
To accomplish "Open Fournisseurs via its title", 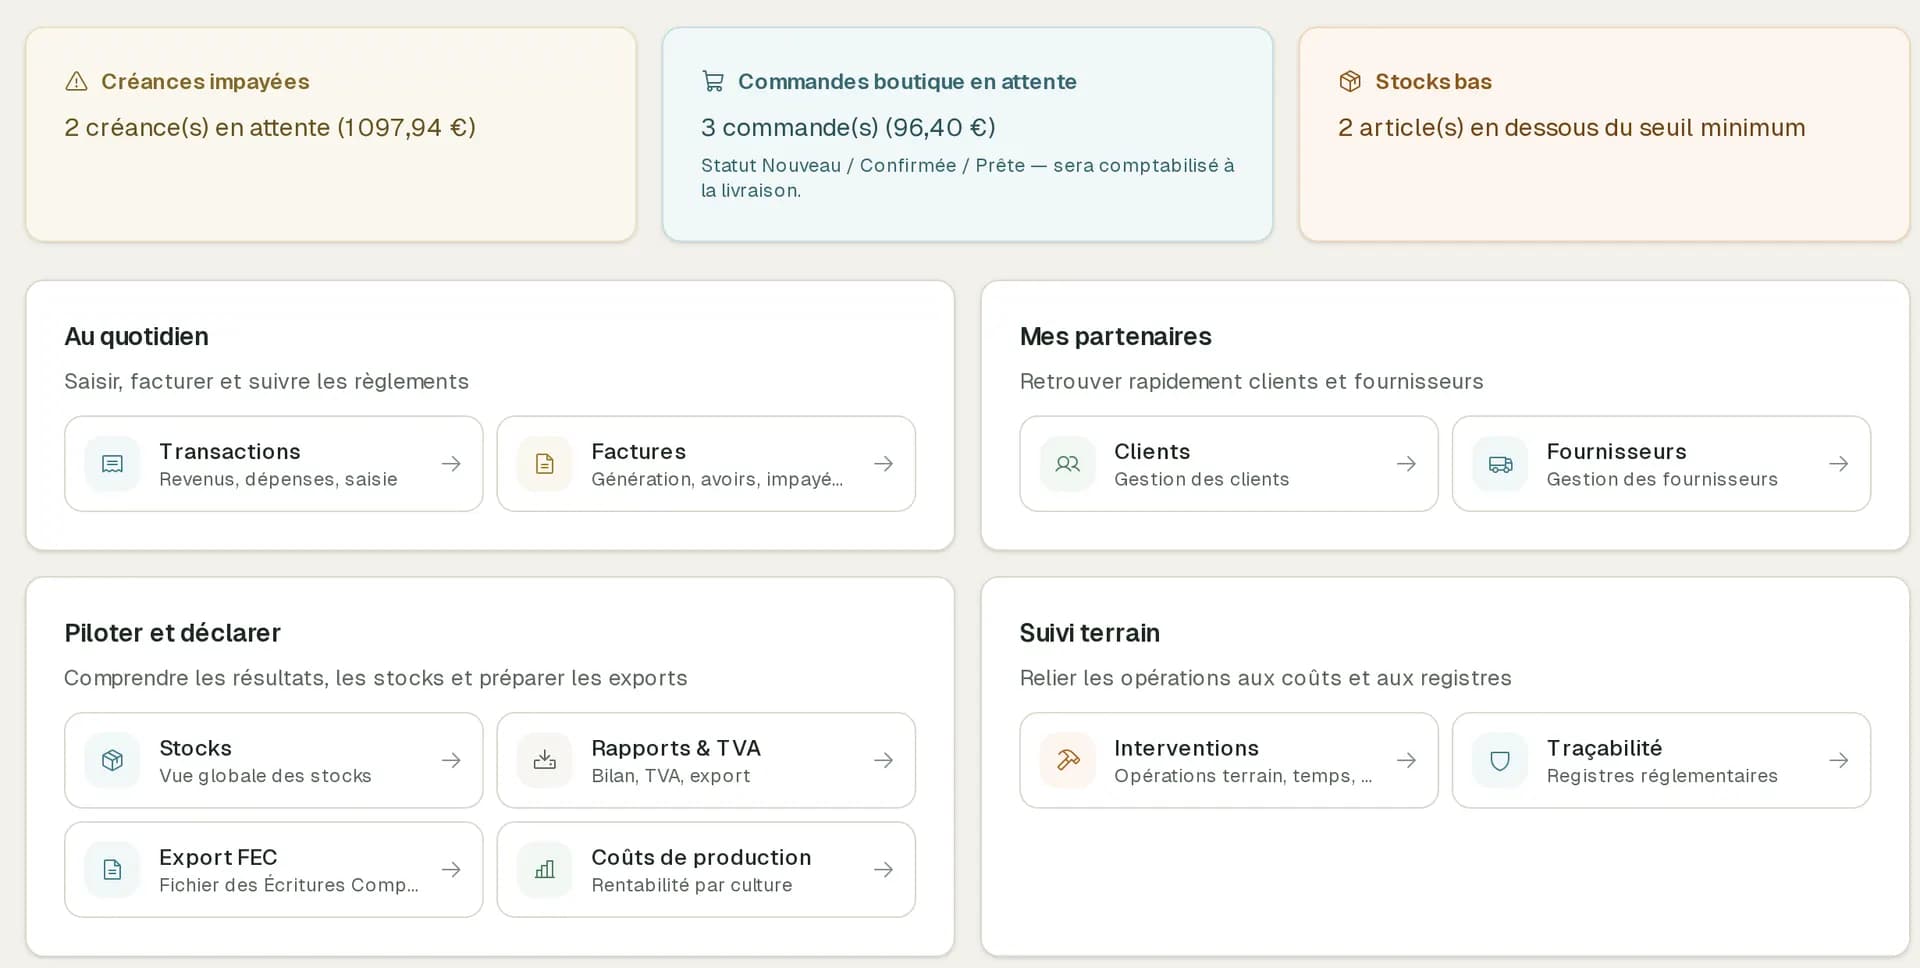I will 1616,452.
